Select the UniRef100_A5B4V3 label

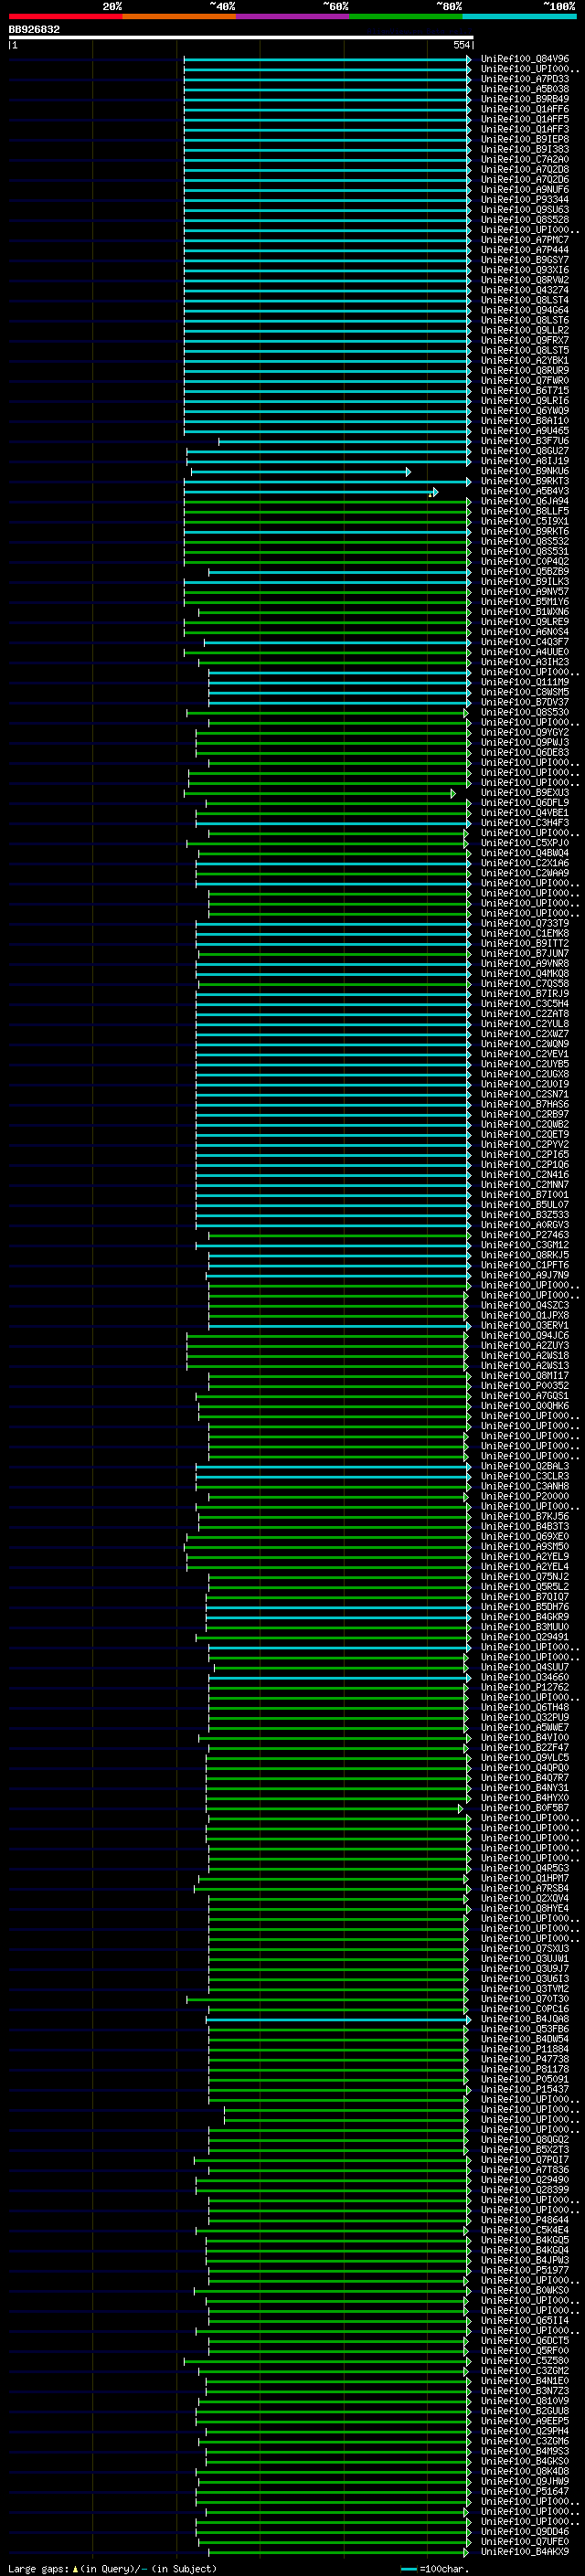point(525,491)
